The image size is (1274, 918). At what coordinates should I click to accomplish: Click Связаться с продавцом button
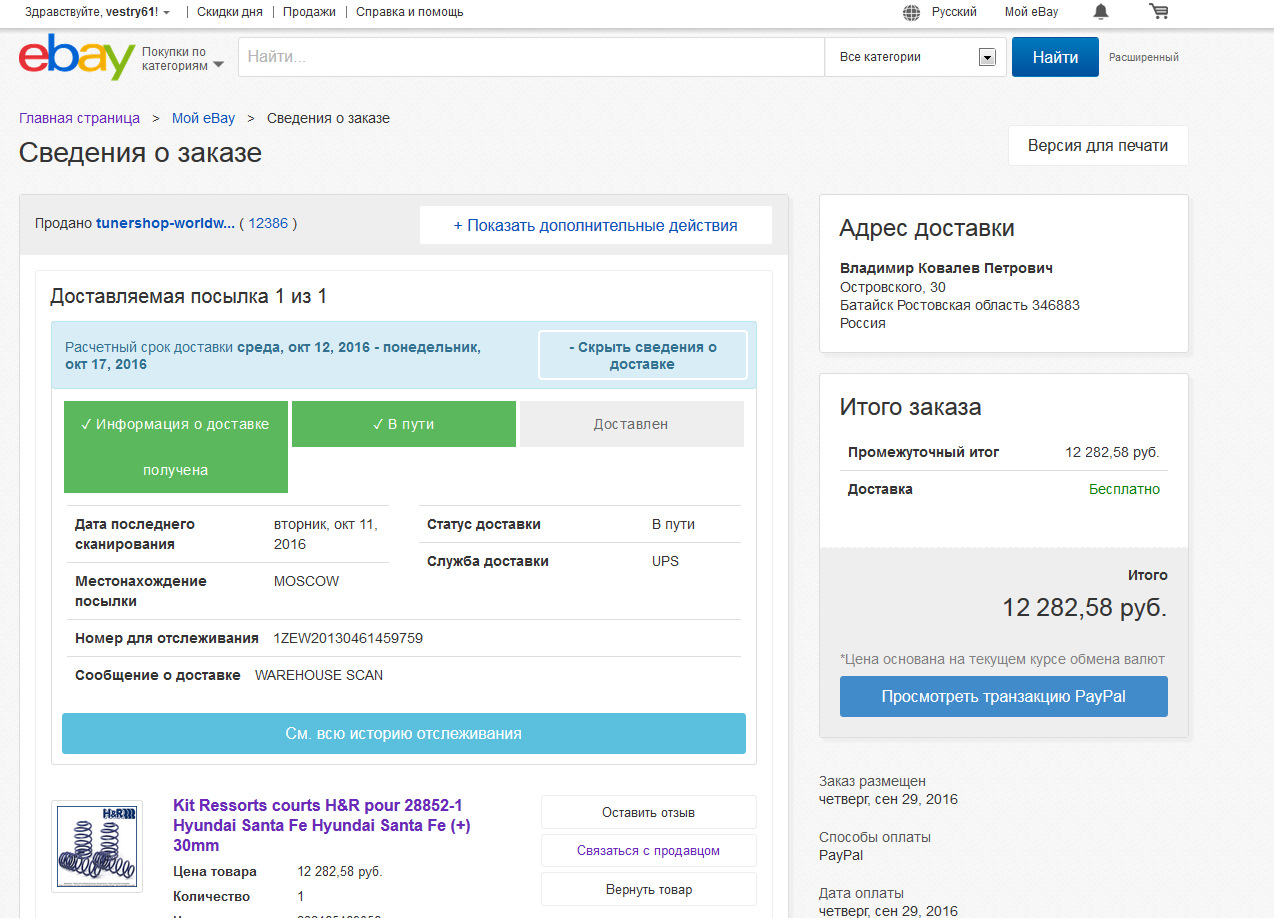(x=649, y=851)
